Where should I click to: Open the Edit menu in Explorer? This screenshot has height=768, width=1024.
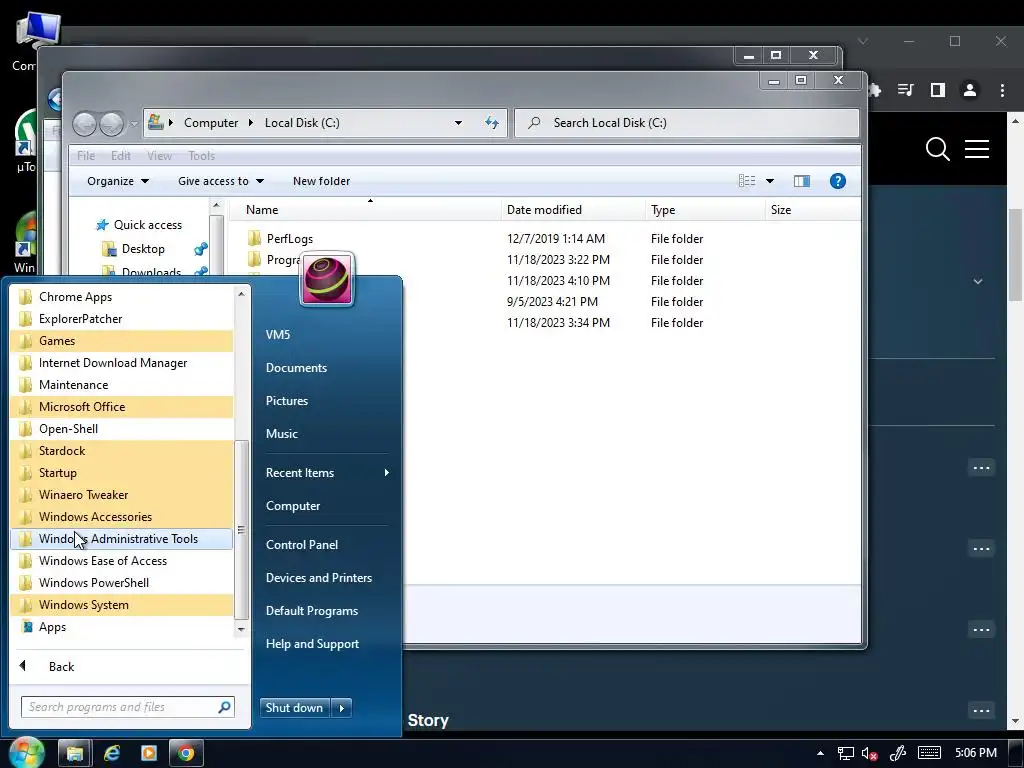coord(121,155)
